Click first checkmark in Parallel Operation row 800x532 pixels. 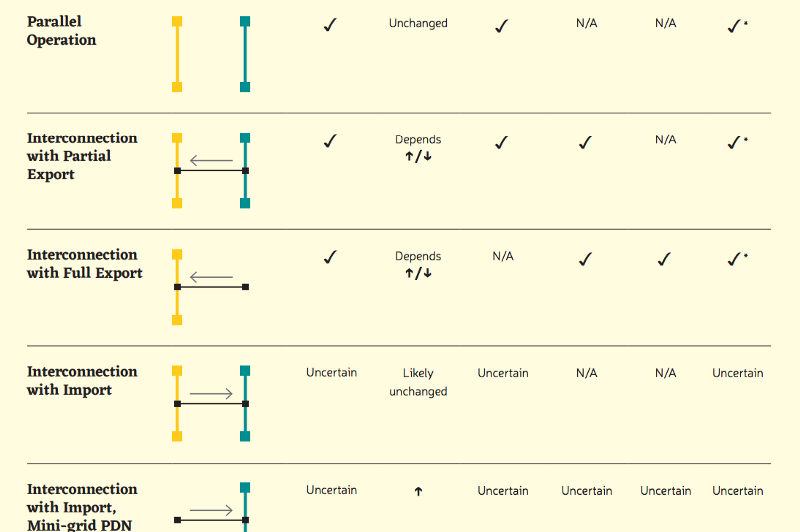331,24
